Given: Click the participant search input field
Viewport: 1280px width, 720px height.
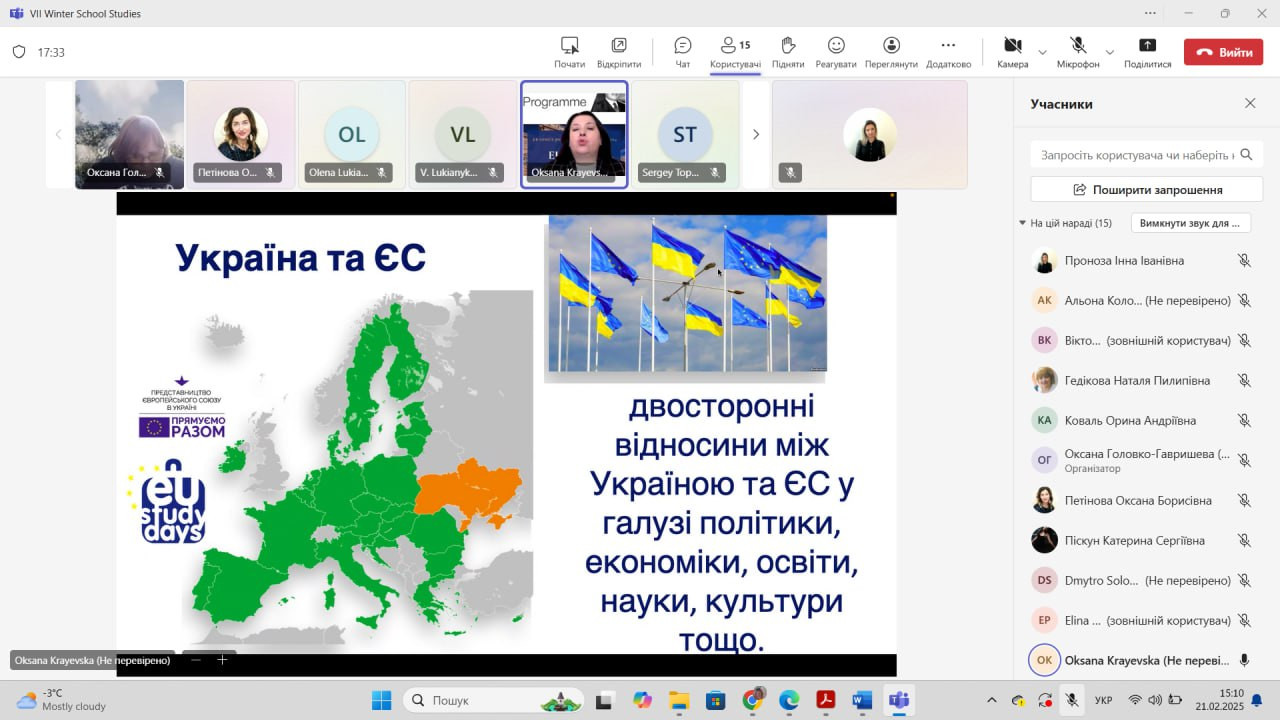Looking at the screenshot, I should 1137,155.
